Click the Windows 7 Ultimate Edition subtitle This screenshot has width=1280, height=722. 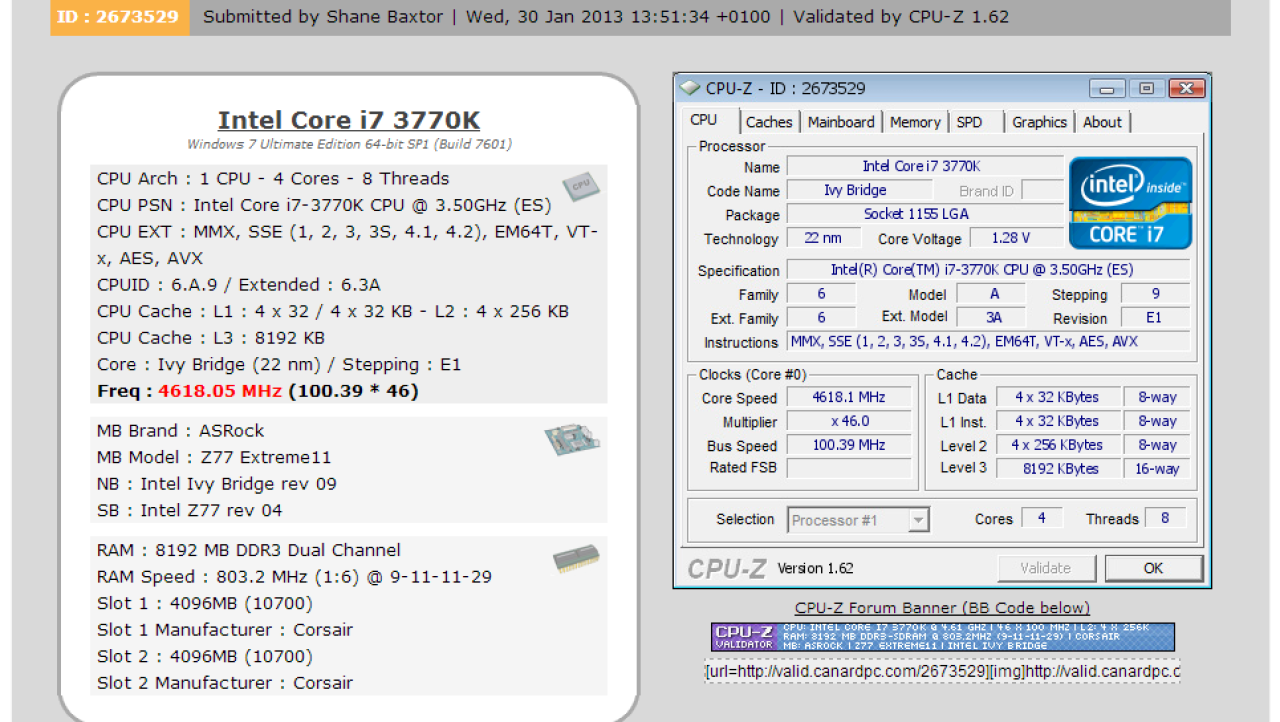(x=349, y=144)
